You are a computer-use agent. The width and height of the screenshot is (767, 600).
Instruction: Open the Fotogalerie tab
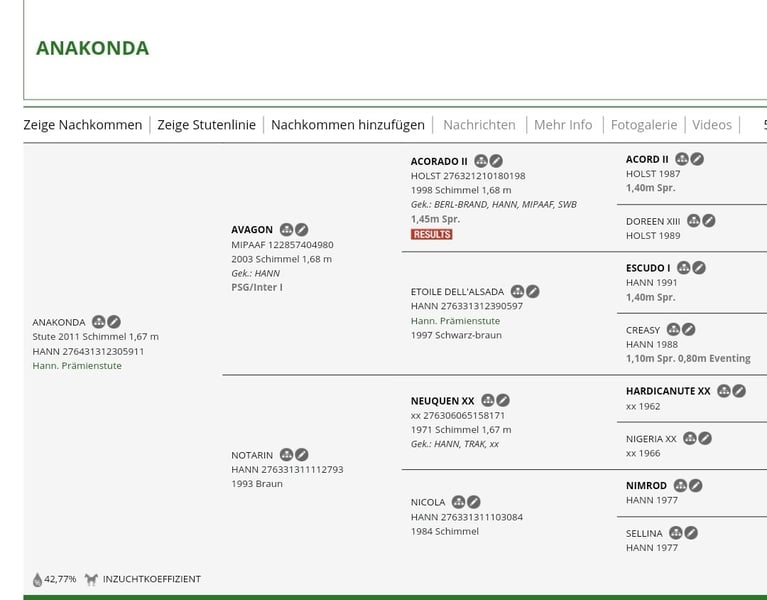pyautogui.click(x=643, y=125)
